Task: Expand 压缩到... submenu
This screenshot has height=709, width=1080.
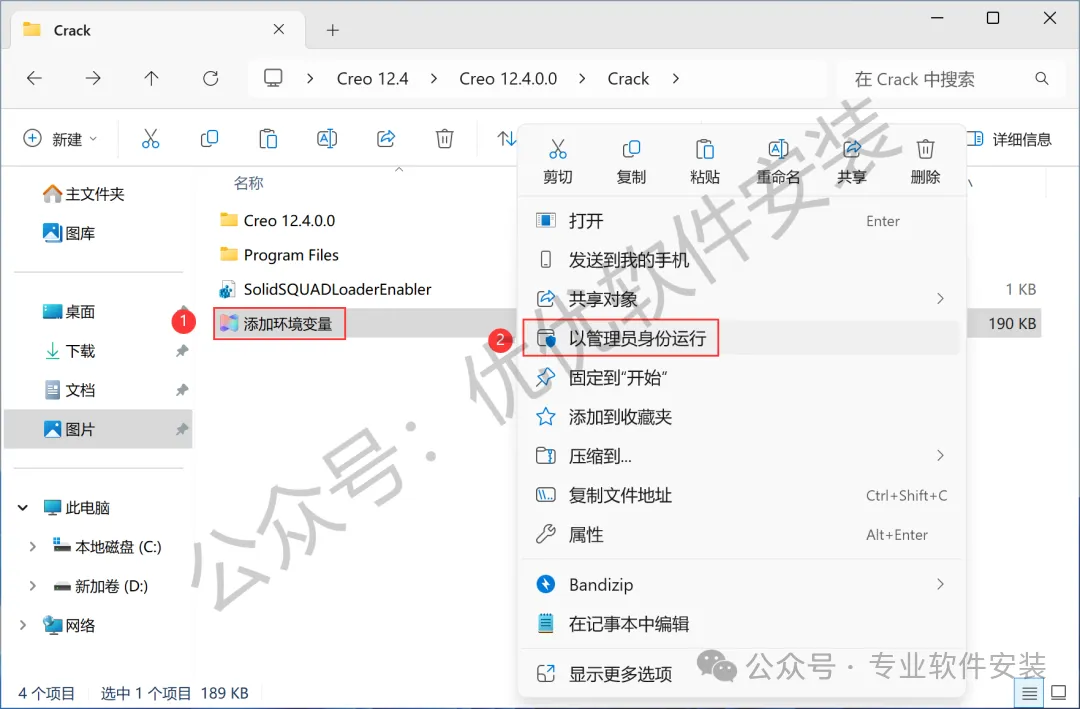Action: (x=940, y=455)
